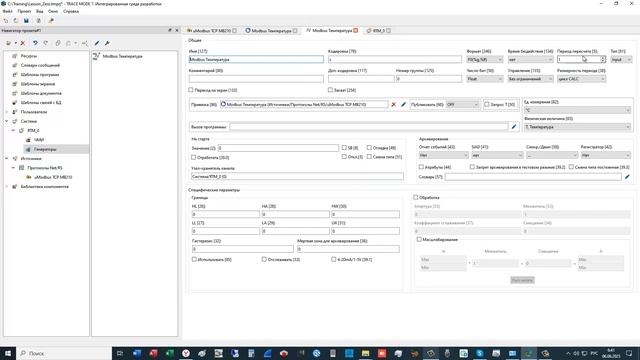Open the Размерность периода dropdown
The height and width of the screenshot is (360, 640).
[x=581, y=79]
